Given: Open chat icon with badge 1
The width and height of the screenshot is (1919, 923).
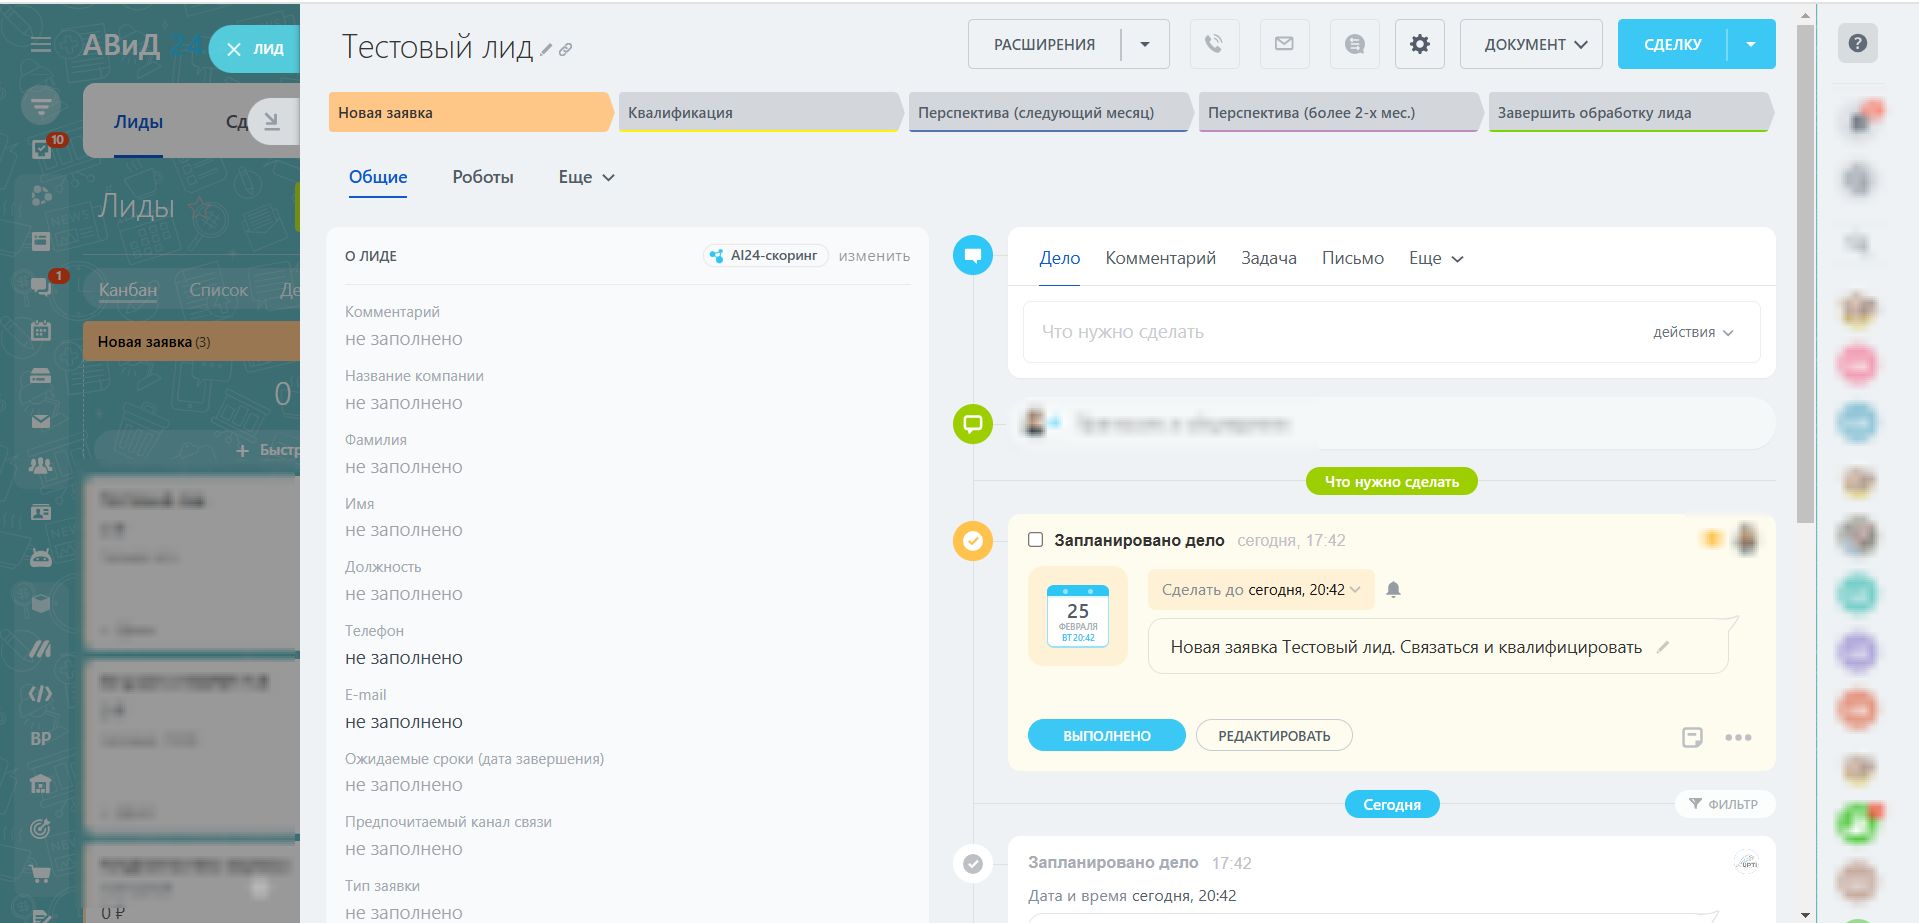Looking at the screenshot, I should tap(41, 286).
